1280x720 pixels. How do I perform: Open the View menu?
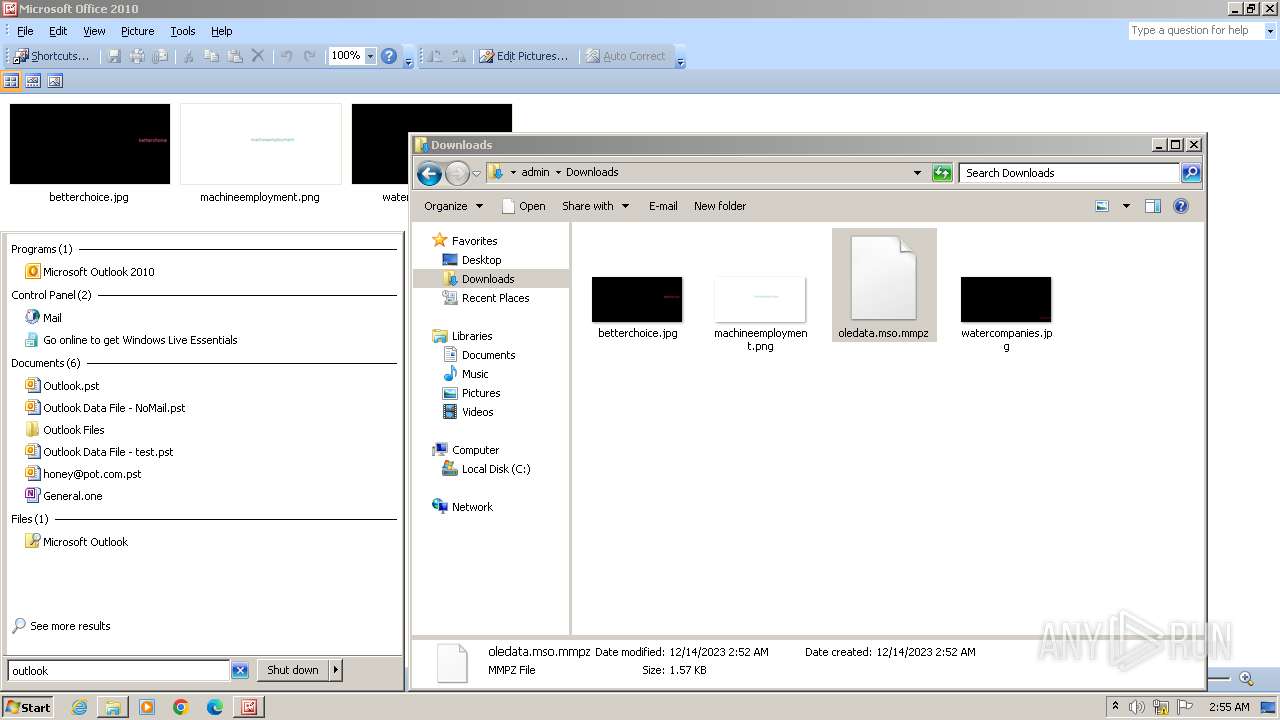94,31
